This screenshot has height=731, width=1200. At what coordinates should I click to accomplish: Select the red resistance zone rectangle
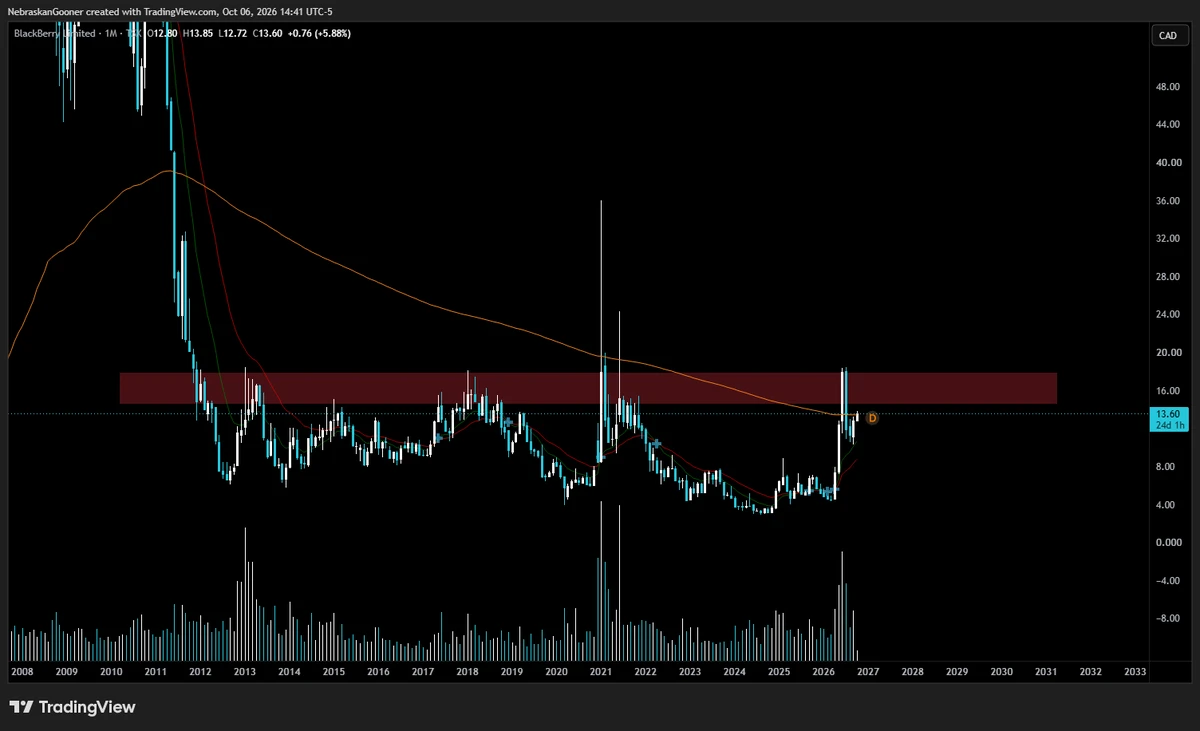coord(588,388)
